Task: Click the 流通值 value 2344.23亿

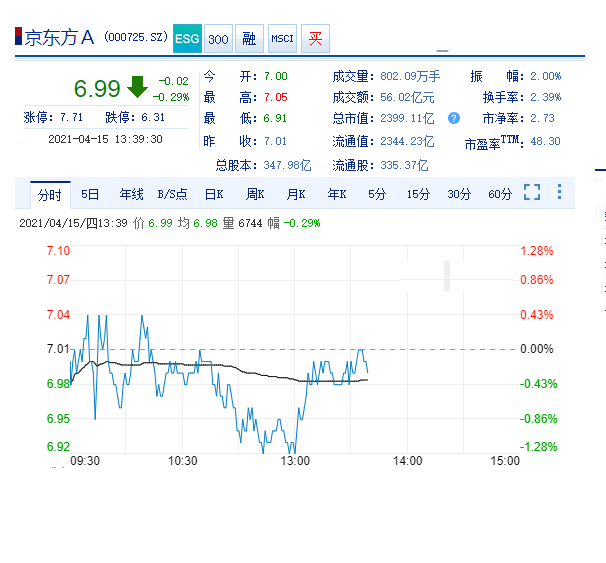Action: [x=407, y=141]
